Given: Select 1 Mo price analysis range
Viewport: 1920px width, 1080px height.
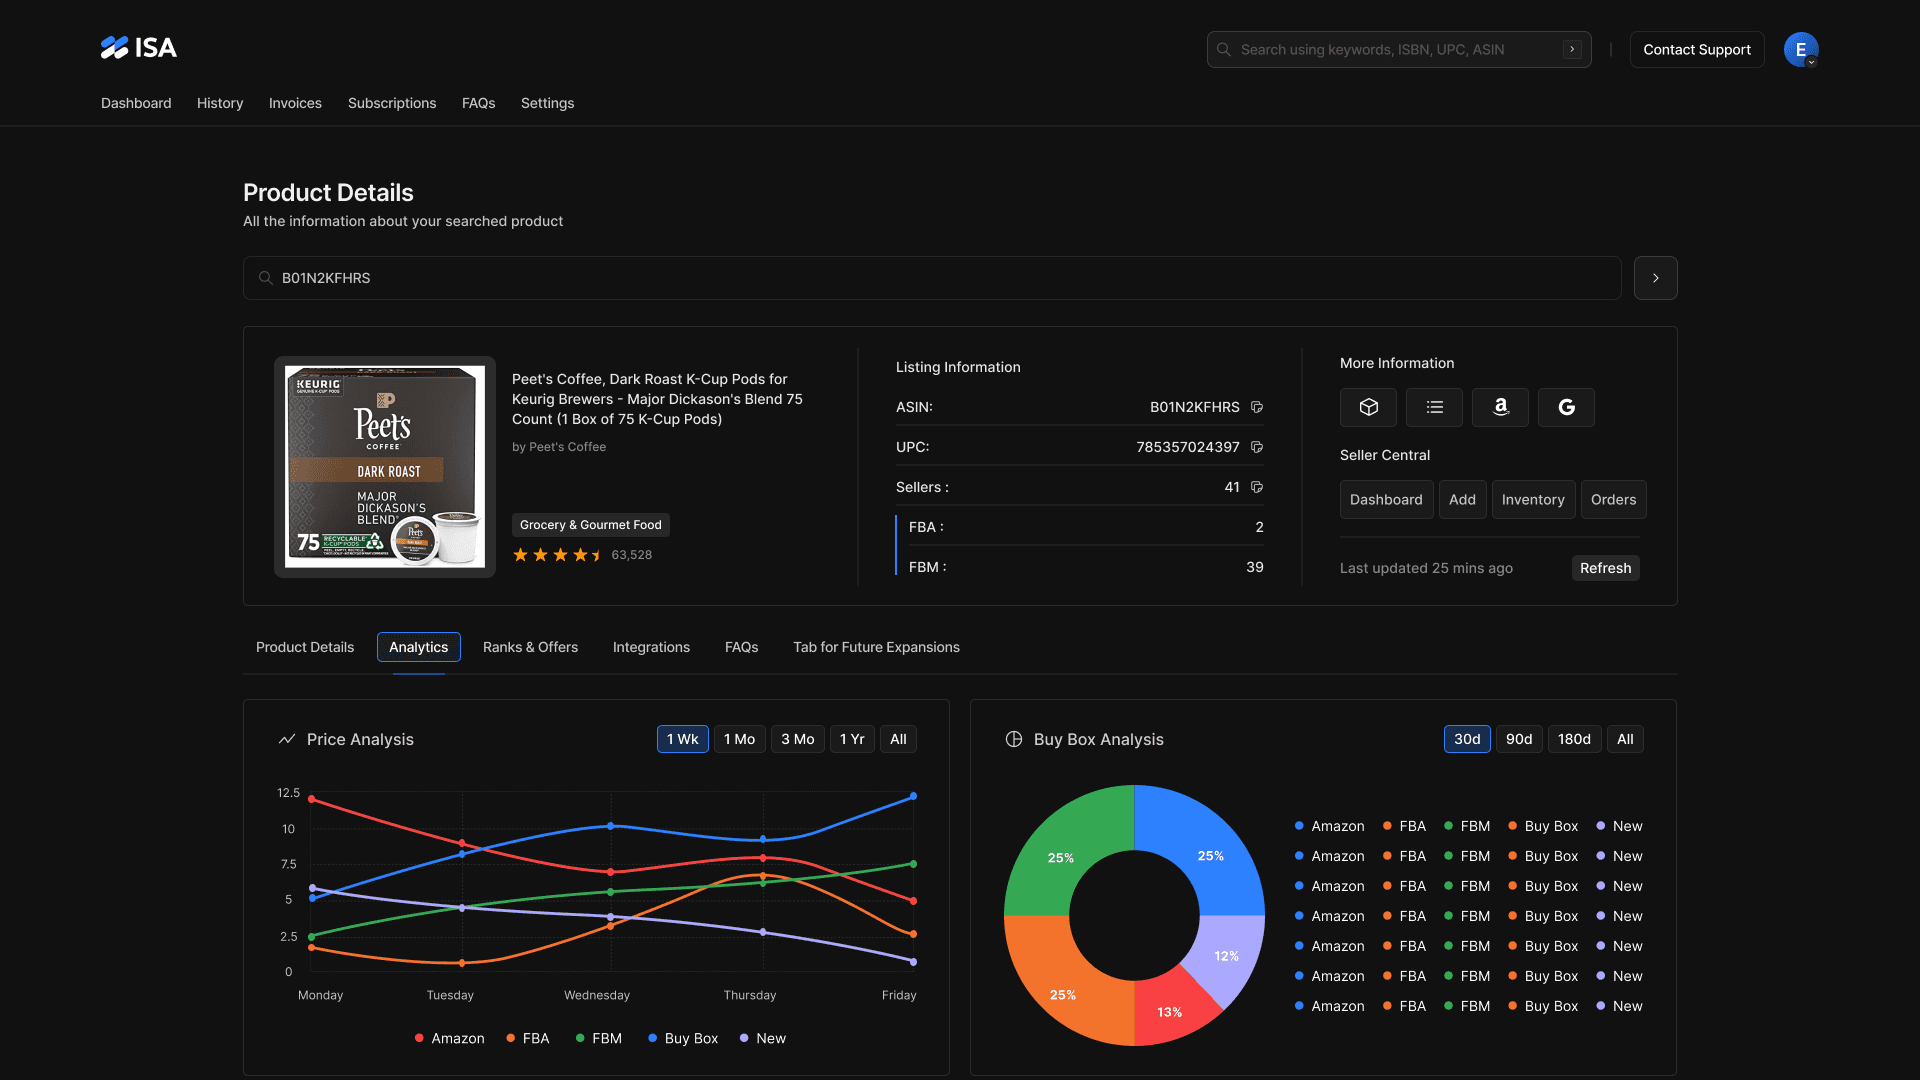Looking at the screenshot, I should (x=739, y=739).
